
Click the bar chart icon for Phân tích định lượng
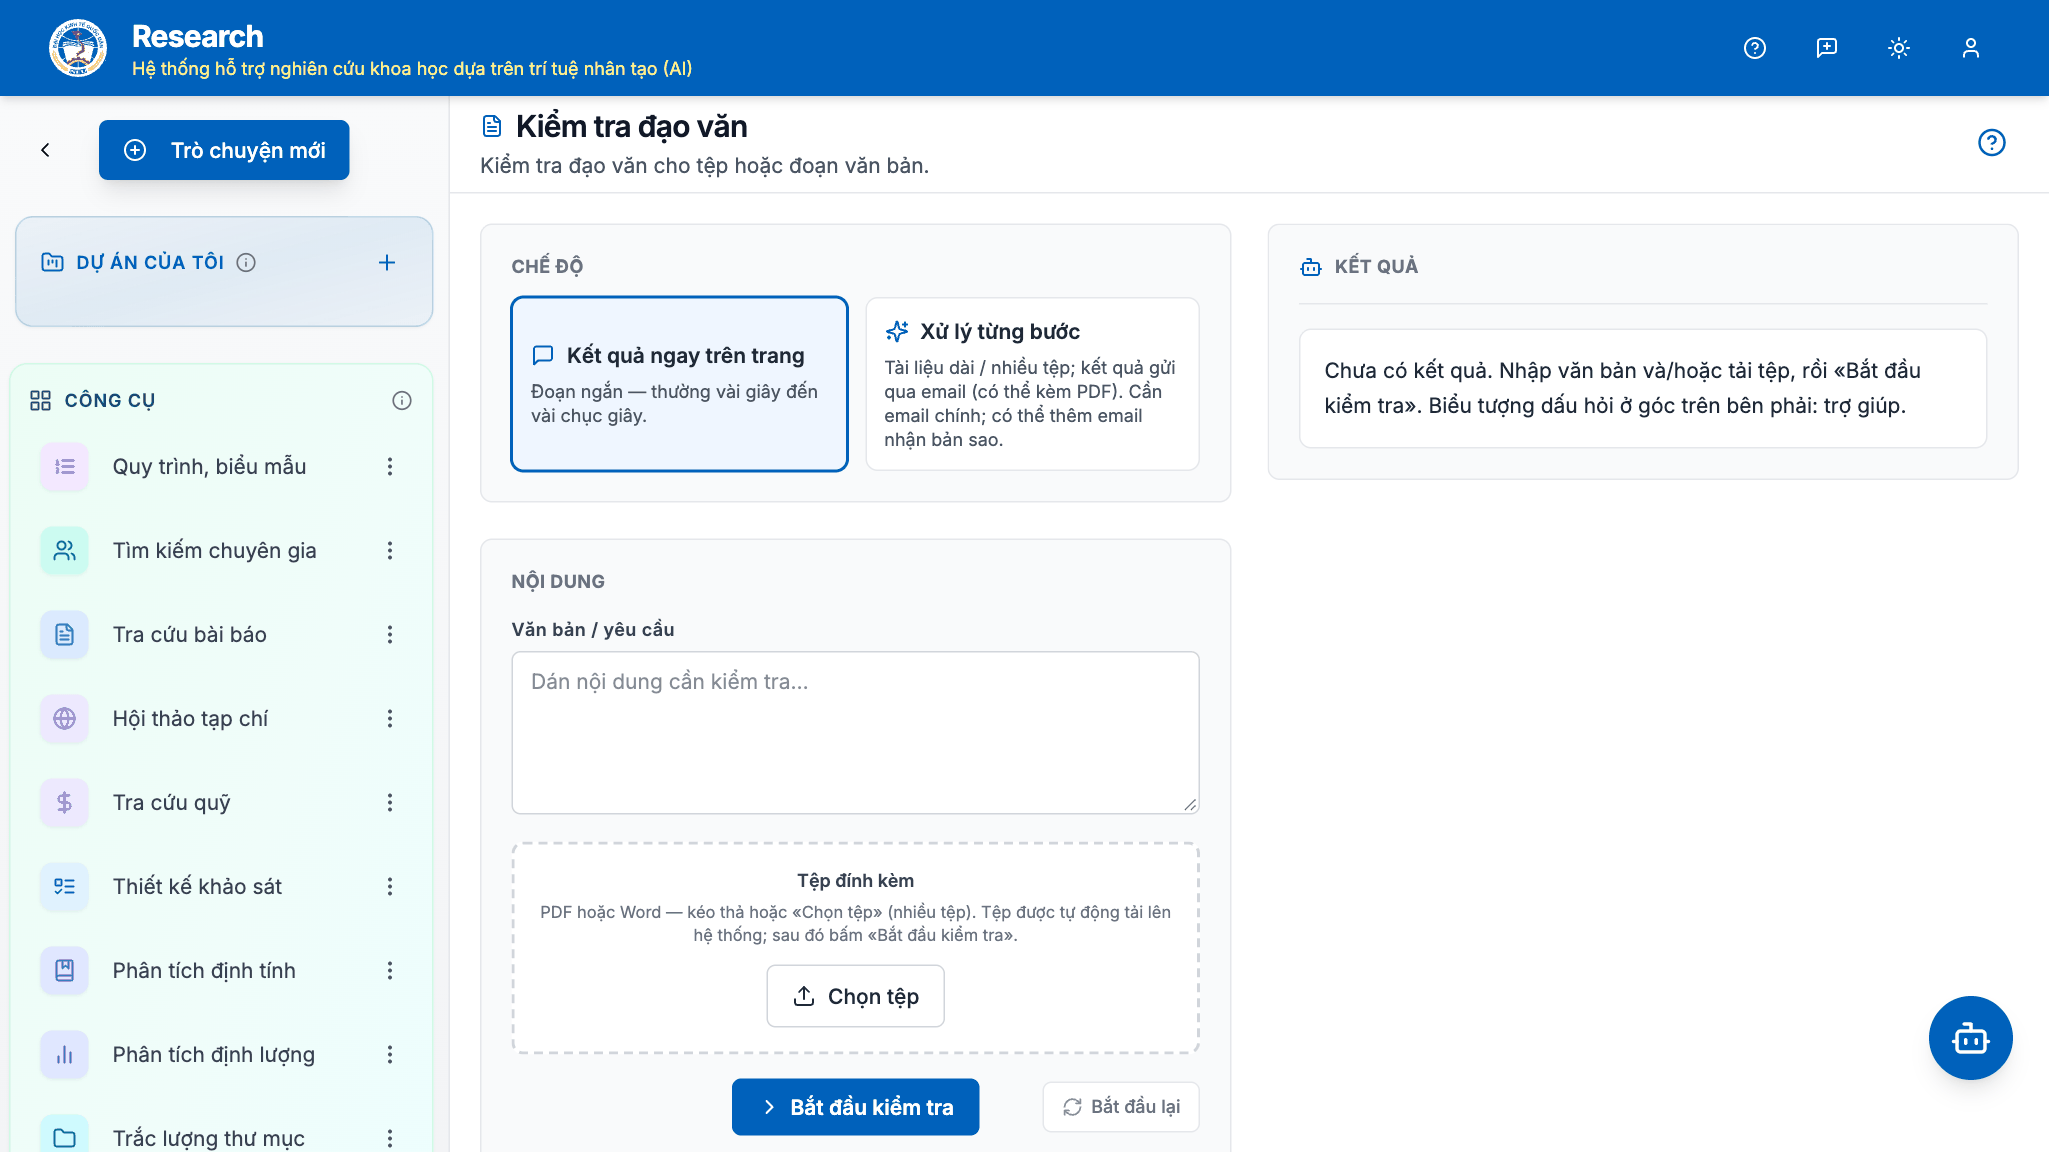[x=65, y=1054]
